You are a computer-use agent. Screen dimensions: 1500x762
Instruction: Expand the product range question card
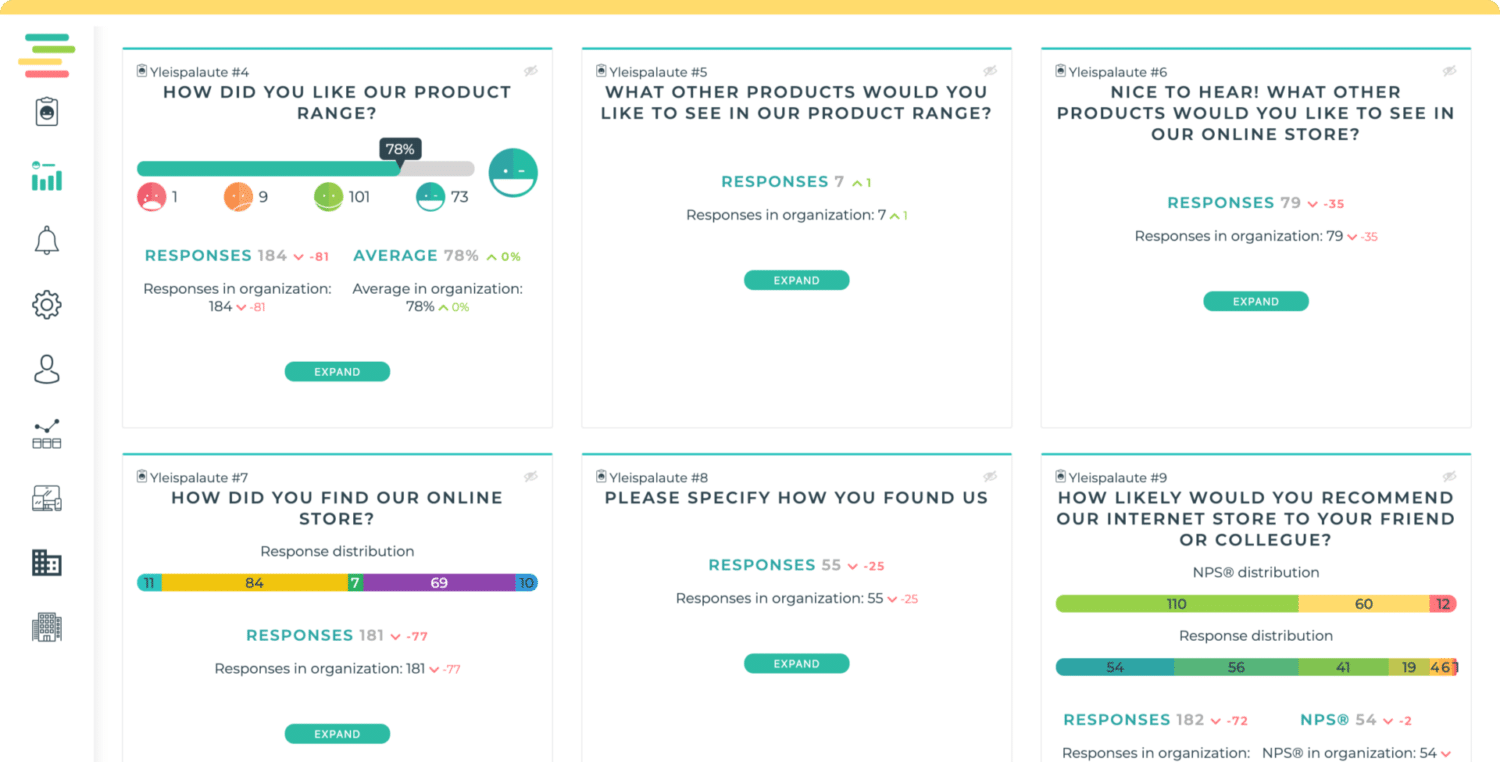[x=337, y=372]
